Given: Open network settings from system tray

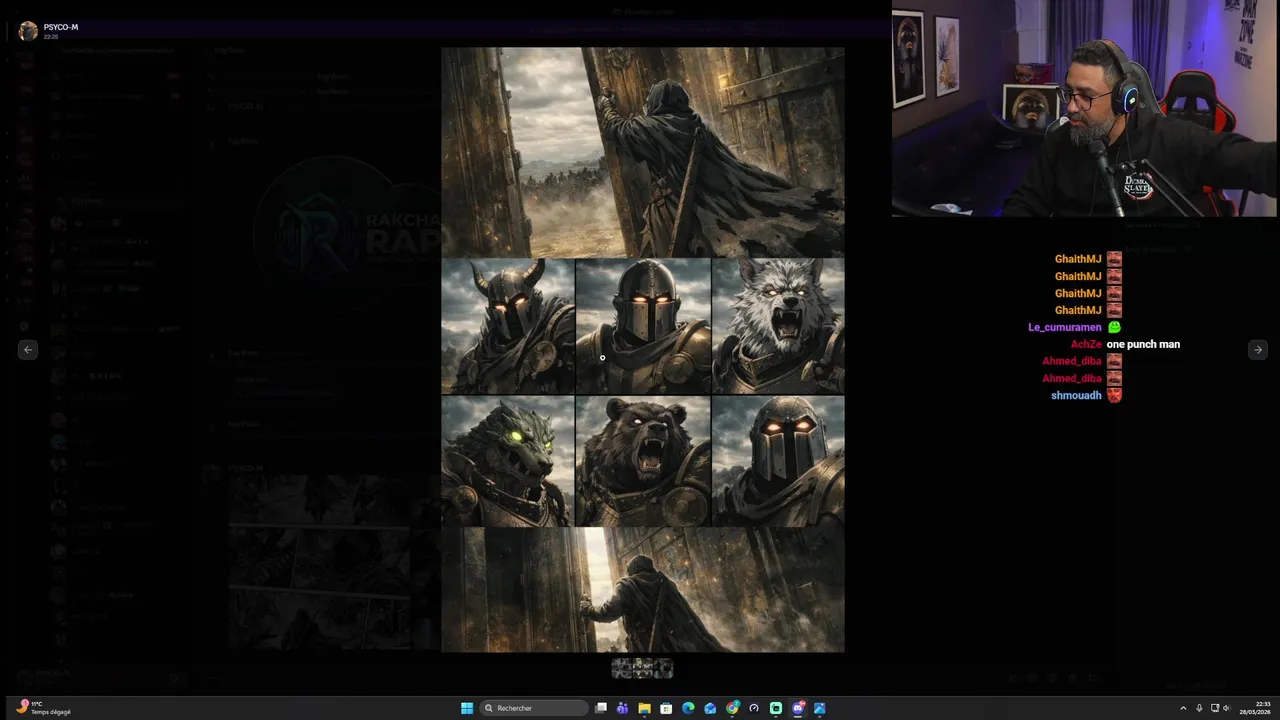Looking at the screenshot, I should click(x=1215, y=708).
